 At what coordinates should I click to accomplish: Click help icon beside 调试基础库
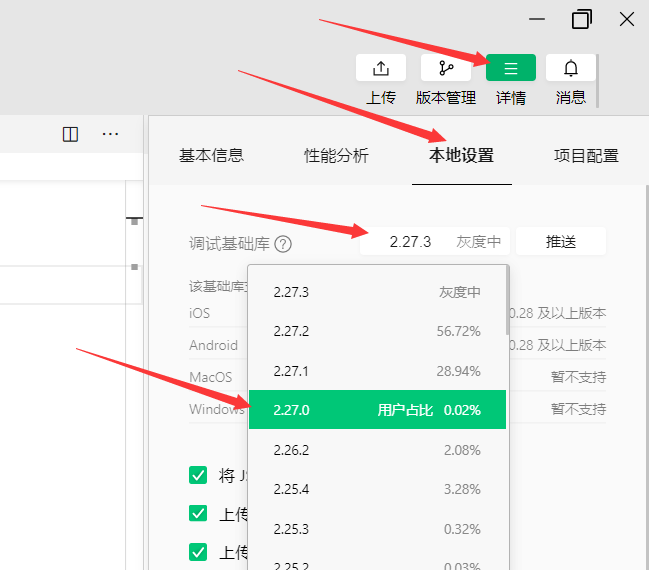[x=283, y=244]
